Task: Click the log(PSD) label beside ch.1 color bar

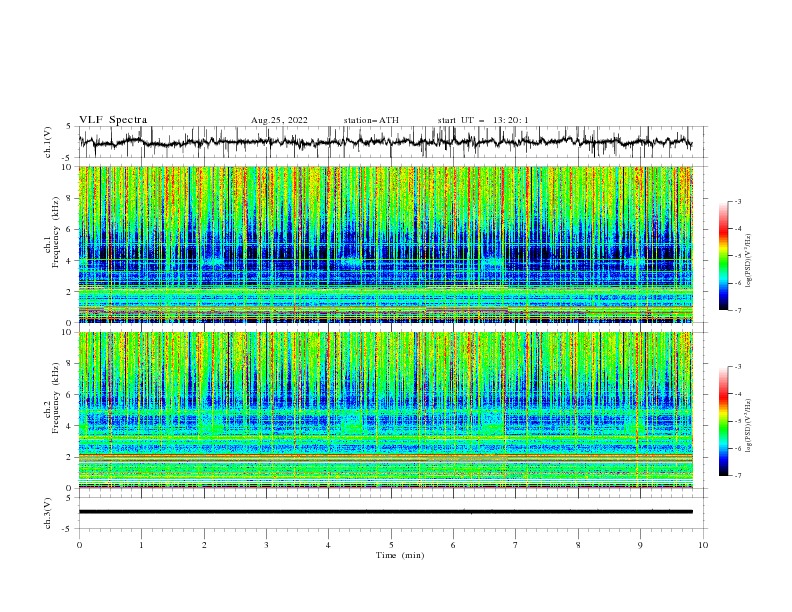Action: (748, 261)
